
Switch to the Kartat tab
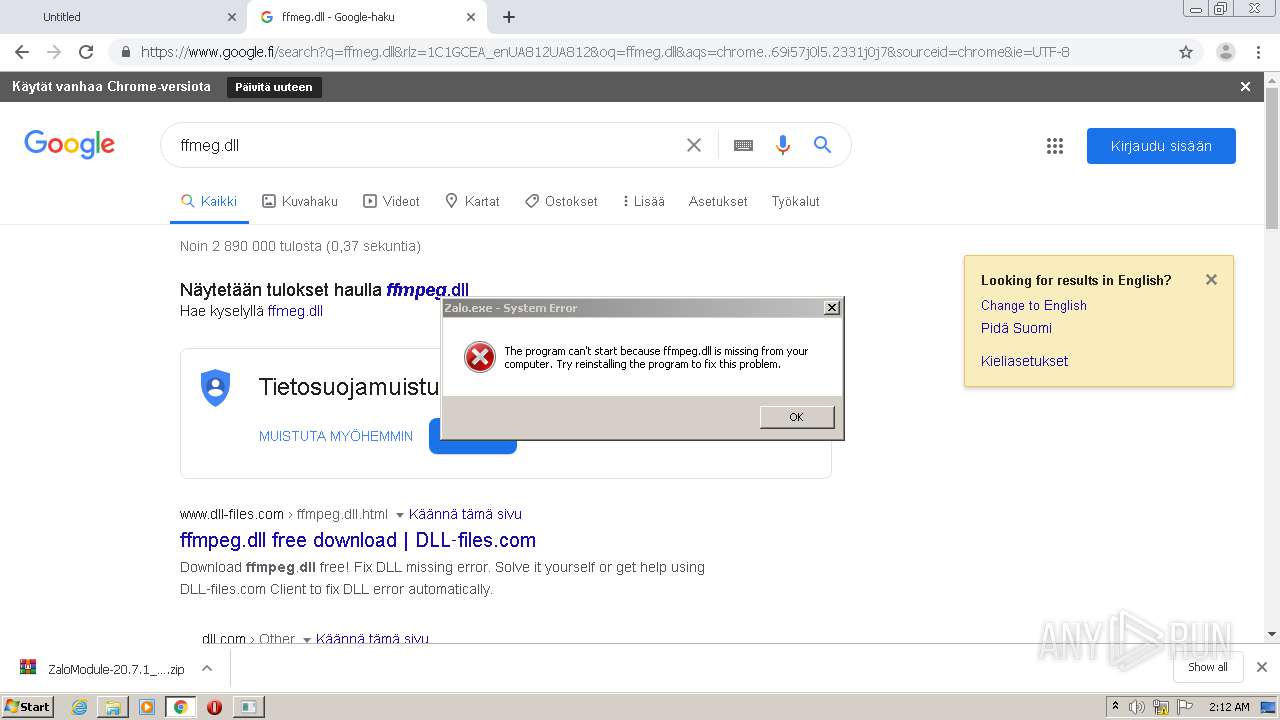pyautogui.click(x=472, y=201)
